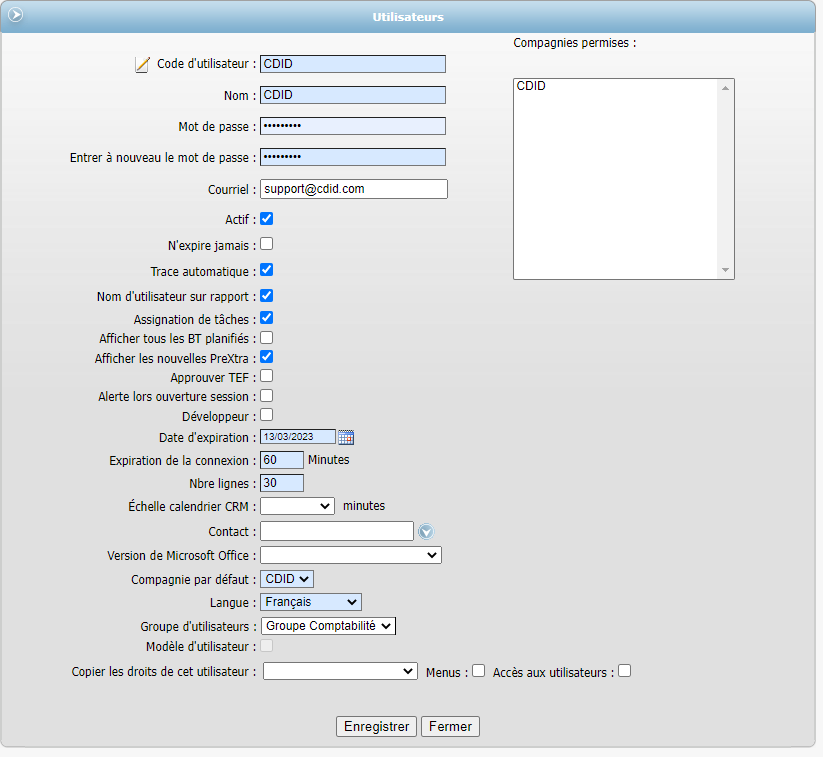This screenshot has height=757, width=823.
Task: Click the arrow icon in the title bar
Action: [x=16, y=15]
